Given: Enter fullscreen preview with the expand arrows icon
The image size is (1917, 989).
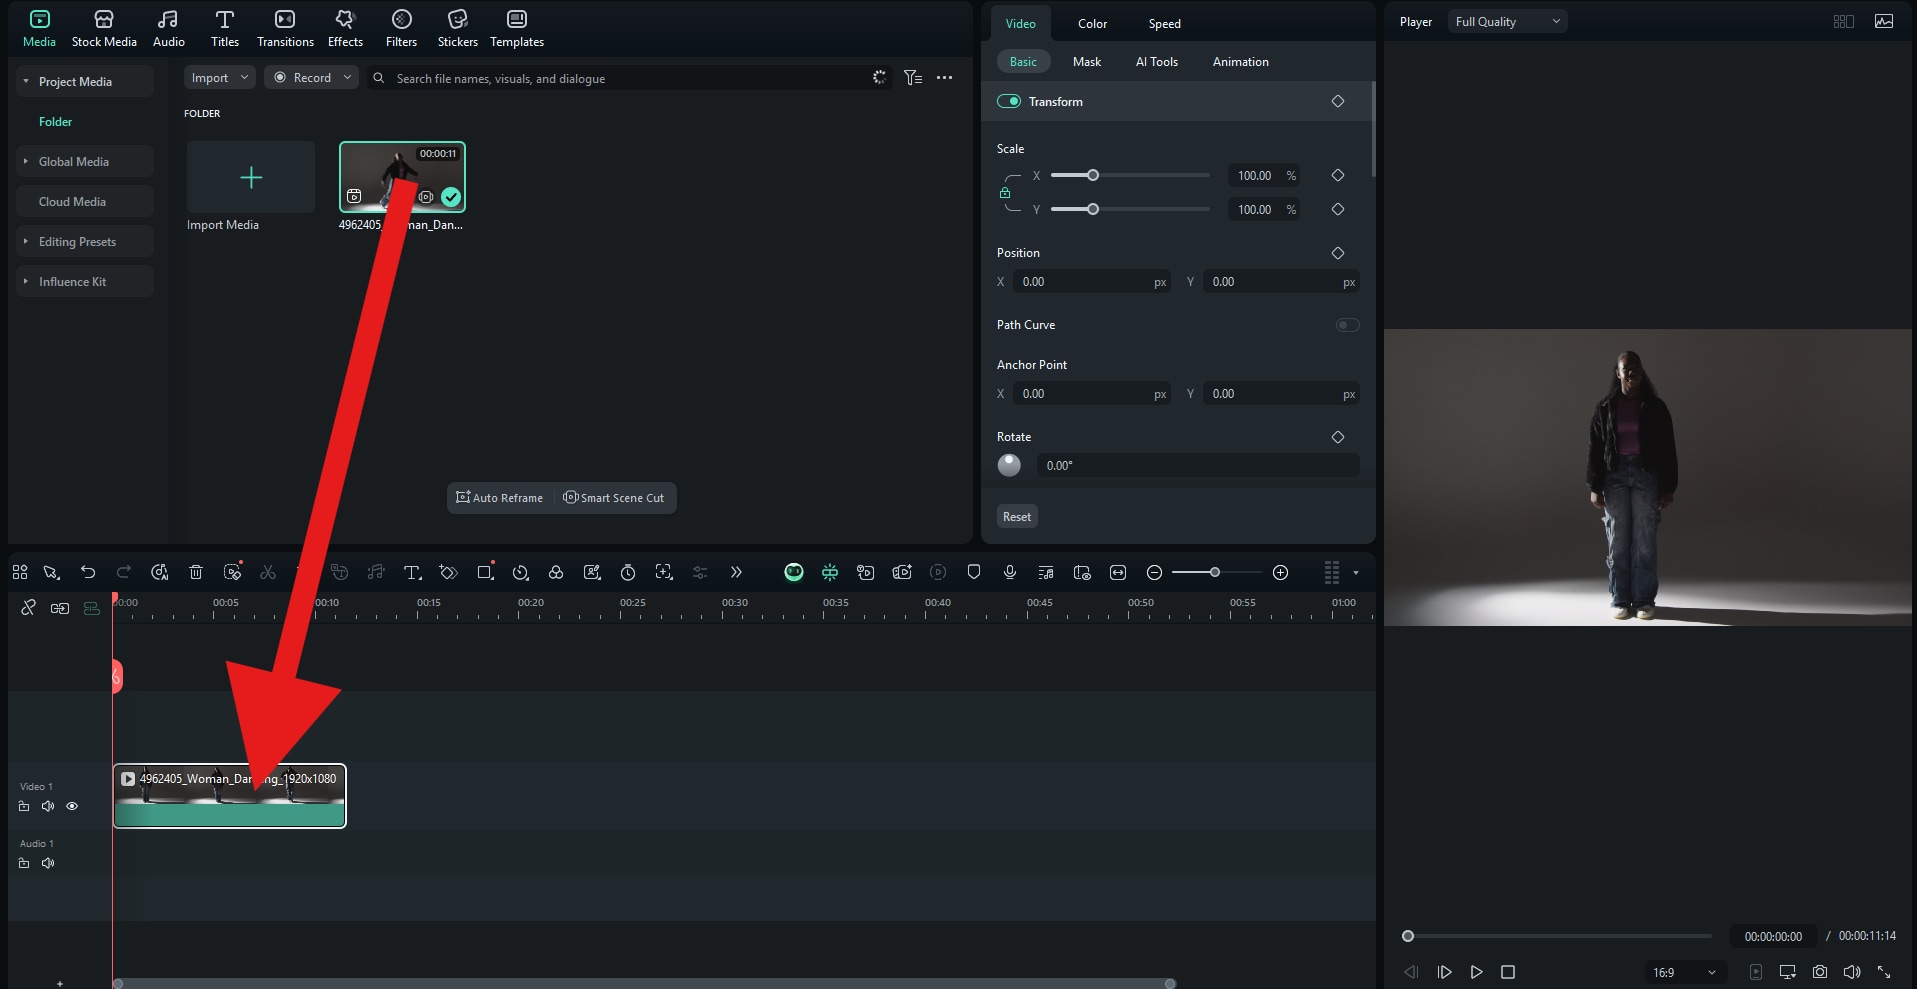Looking at the screenshot, I should coord(1884,972).
